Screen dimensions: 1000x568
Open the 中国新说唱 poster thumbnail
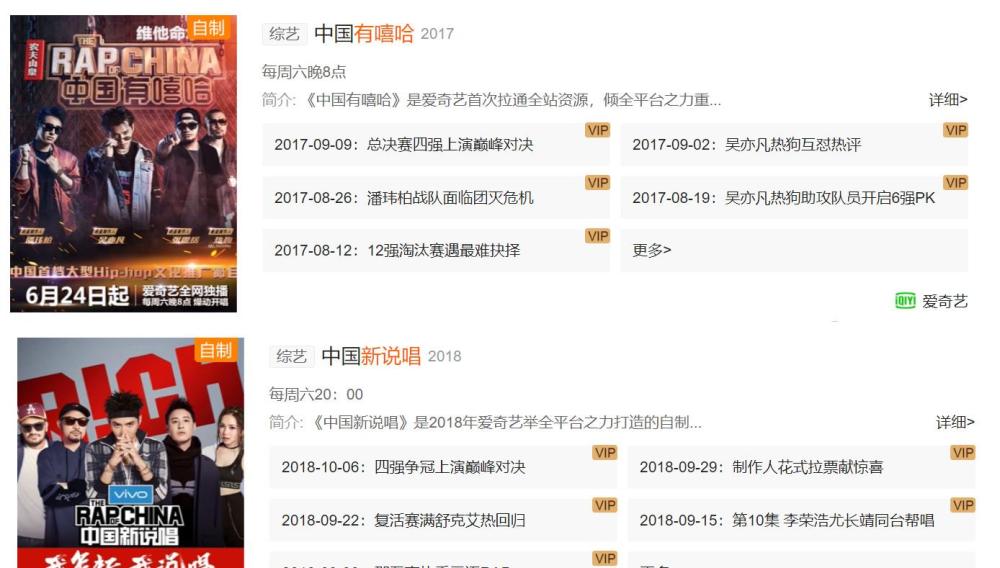(131, 453)
